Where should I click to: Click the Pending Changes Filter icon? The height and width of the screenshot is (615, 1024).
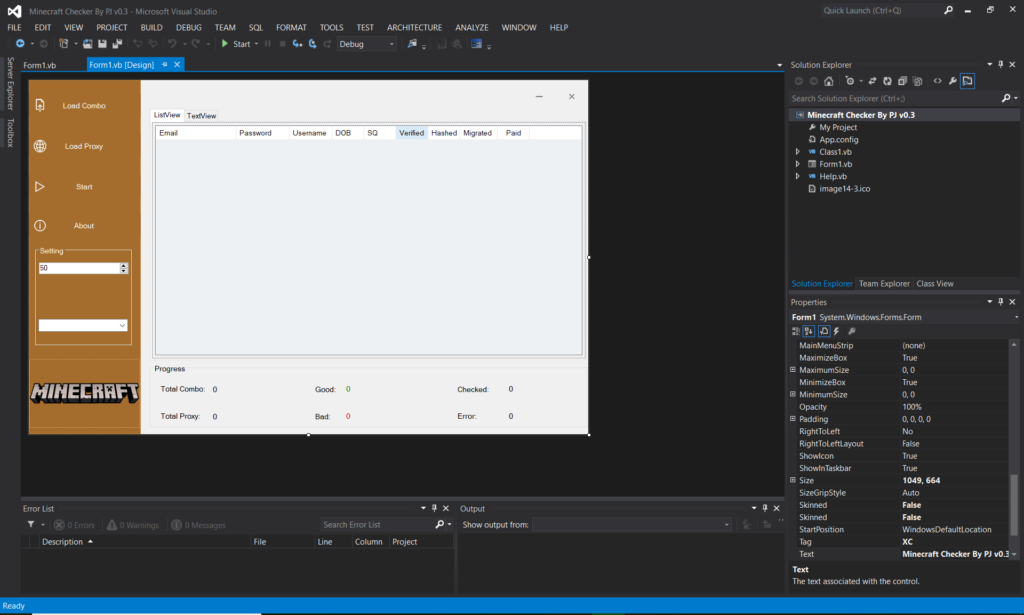click(850, 81)
